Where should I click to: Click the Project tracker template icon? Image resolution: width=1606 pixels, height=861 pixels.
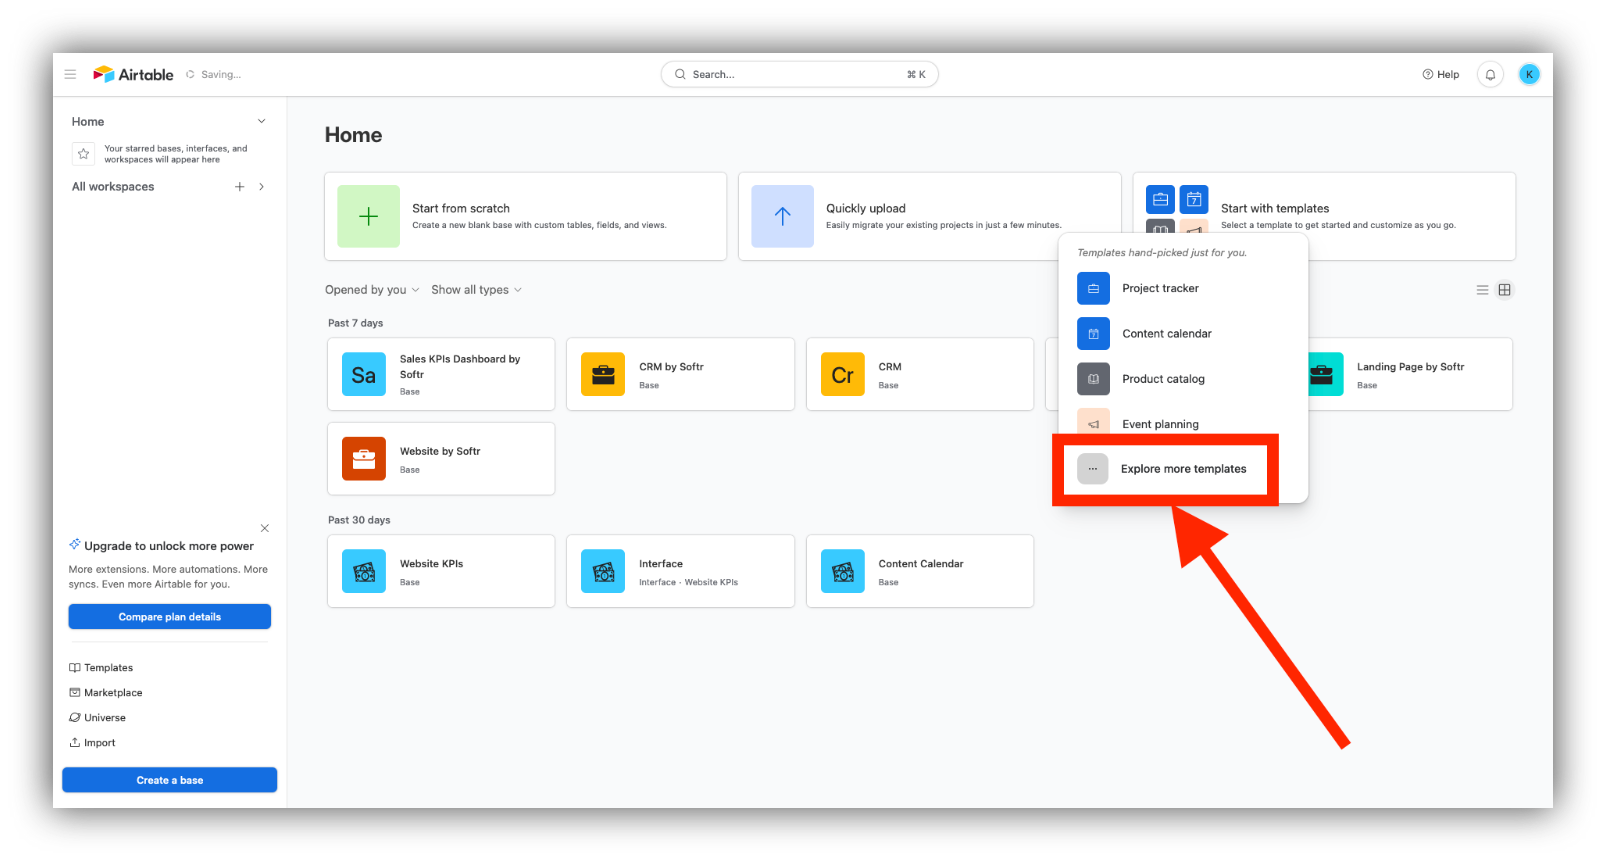1093,288
